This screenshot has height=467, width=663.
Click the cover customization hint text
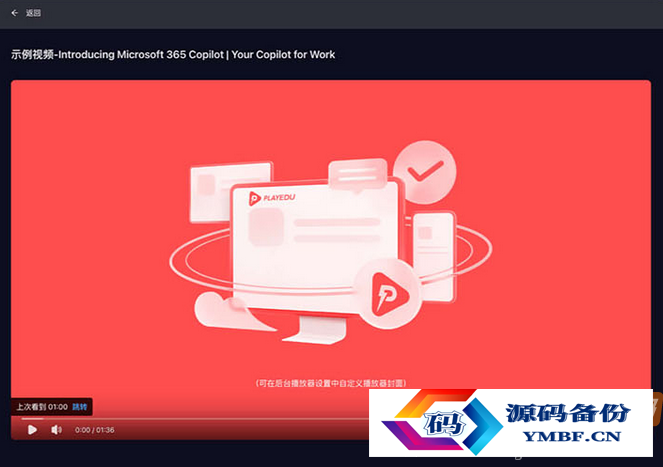coord(331,383)
